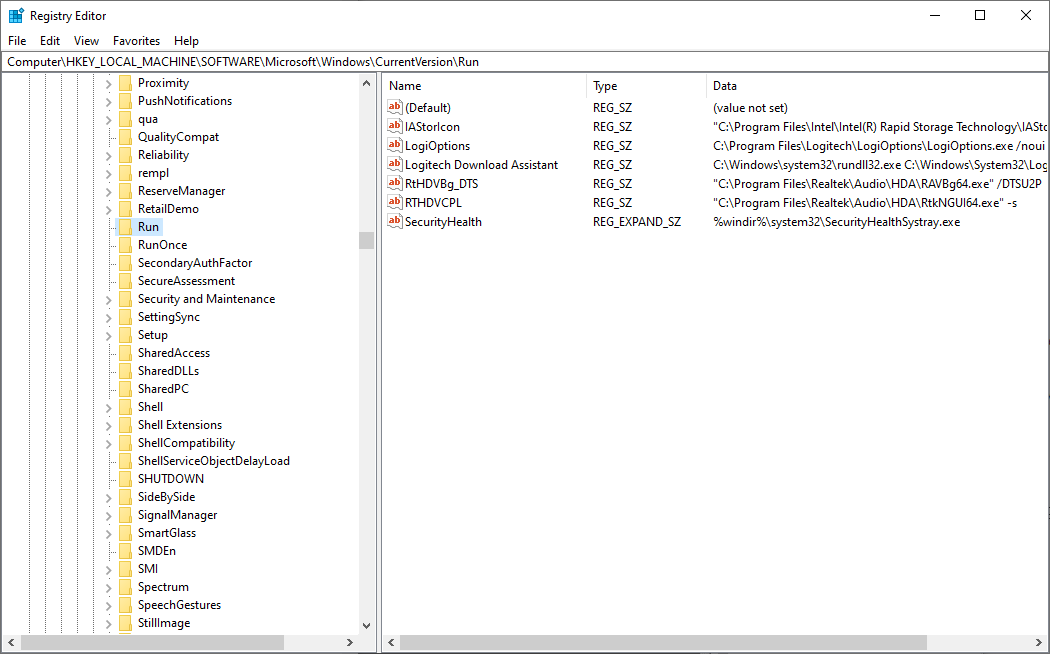Expand the SmartGlass key
Image resolution: width=1050 pixels, height=654 pixels.
108,534
